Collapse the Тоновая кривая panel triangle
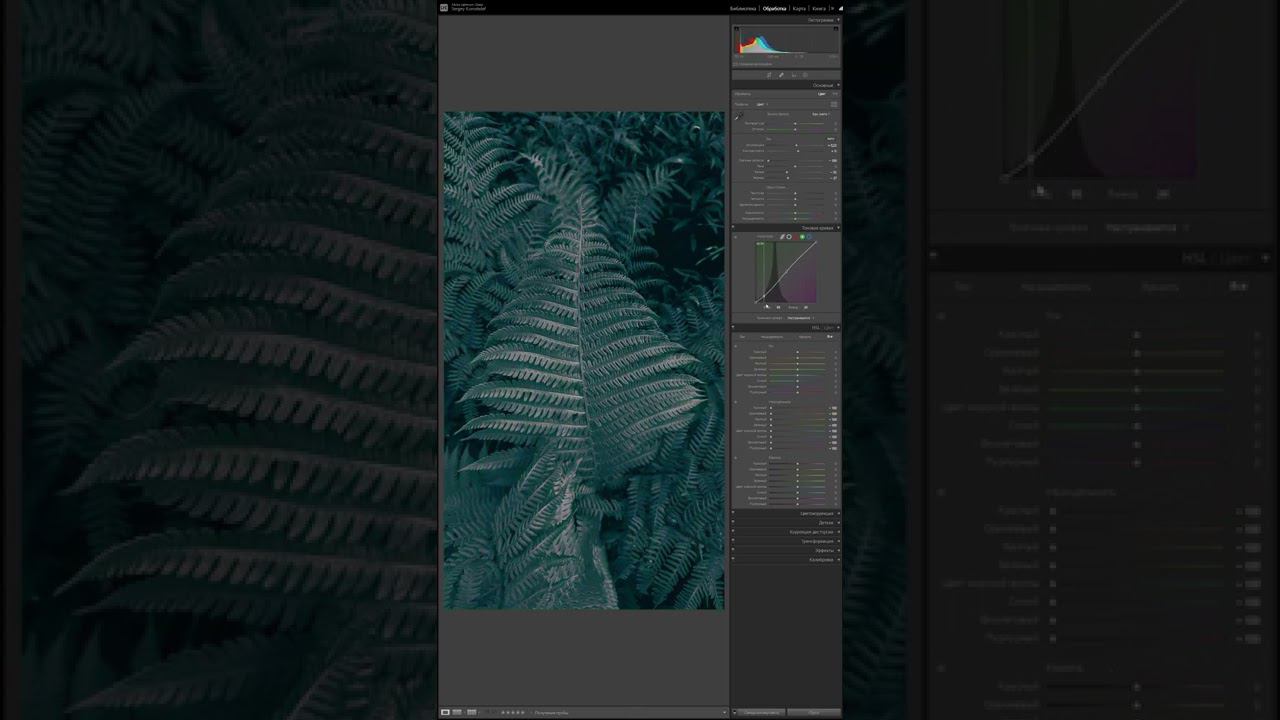The height and width of the screenshot is (720, 1280). [x=838, y=228]
